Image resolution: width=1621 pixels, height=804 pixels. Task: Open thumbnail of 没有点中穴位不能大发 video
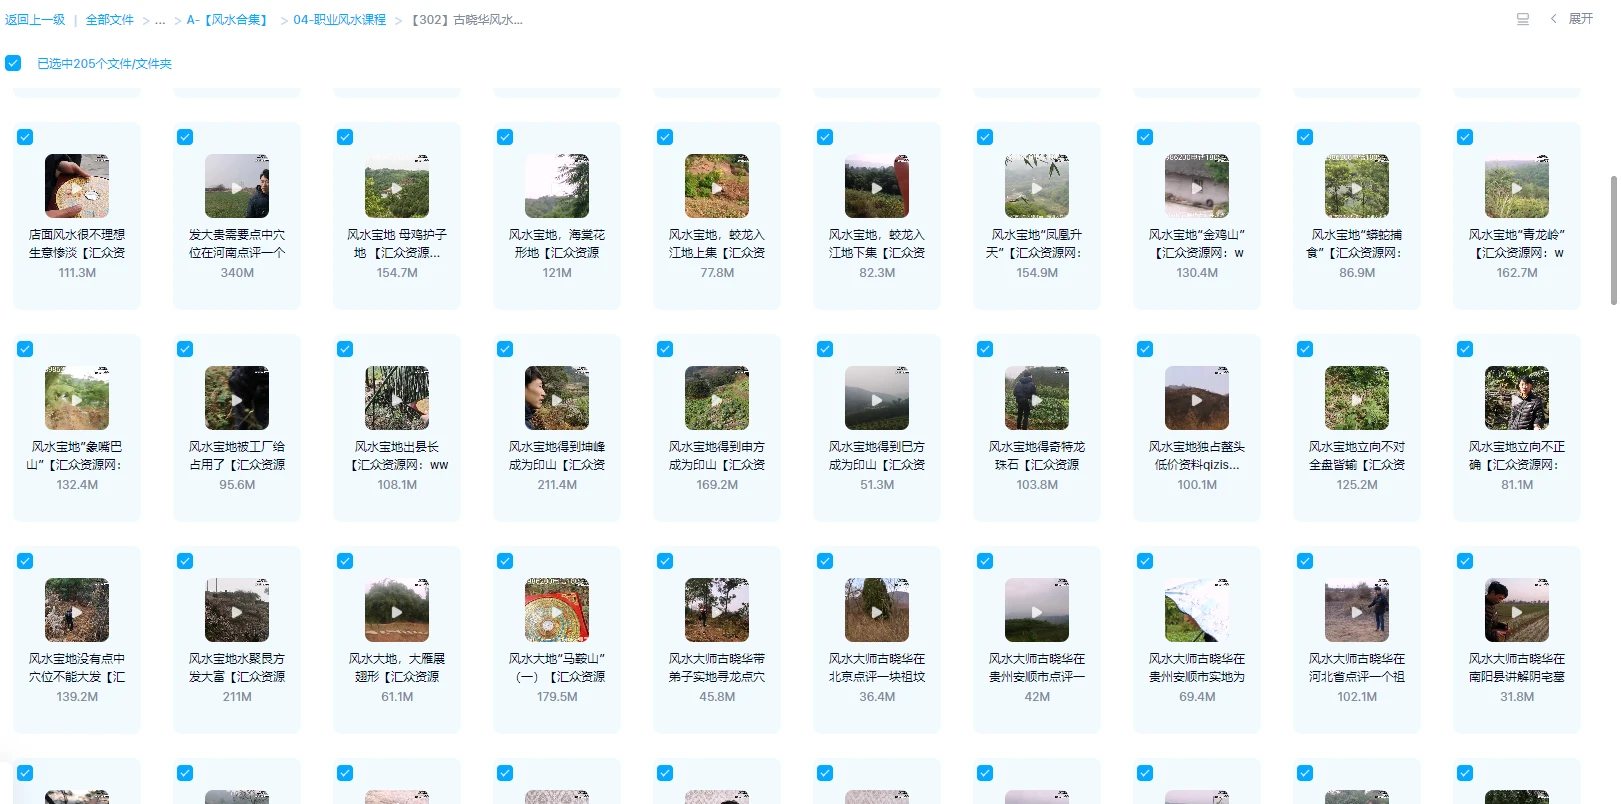pos(77,610)
